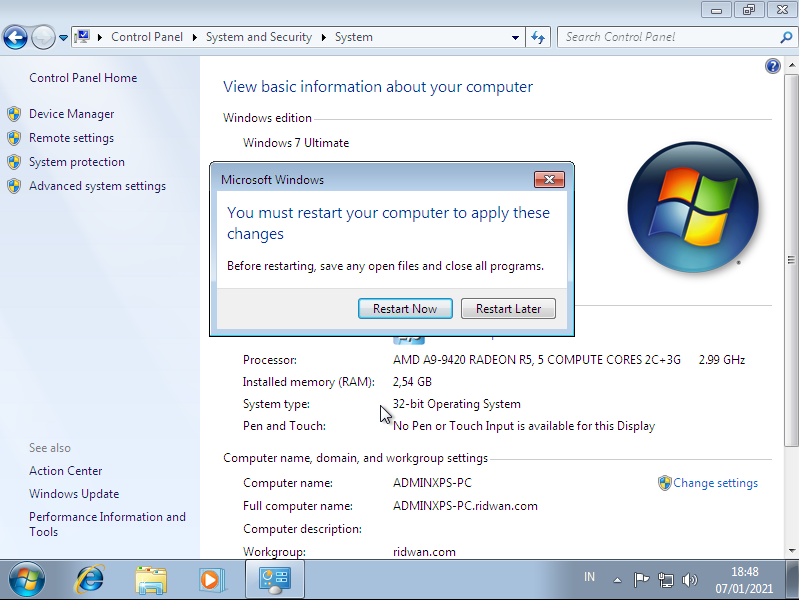Open Device Manager link
799x600 pixels.
click(71, 114)
